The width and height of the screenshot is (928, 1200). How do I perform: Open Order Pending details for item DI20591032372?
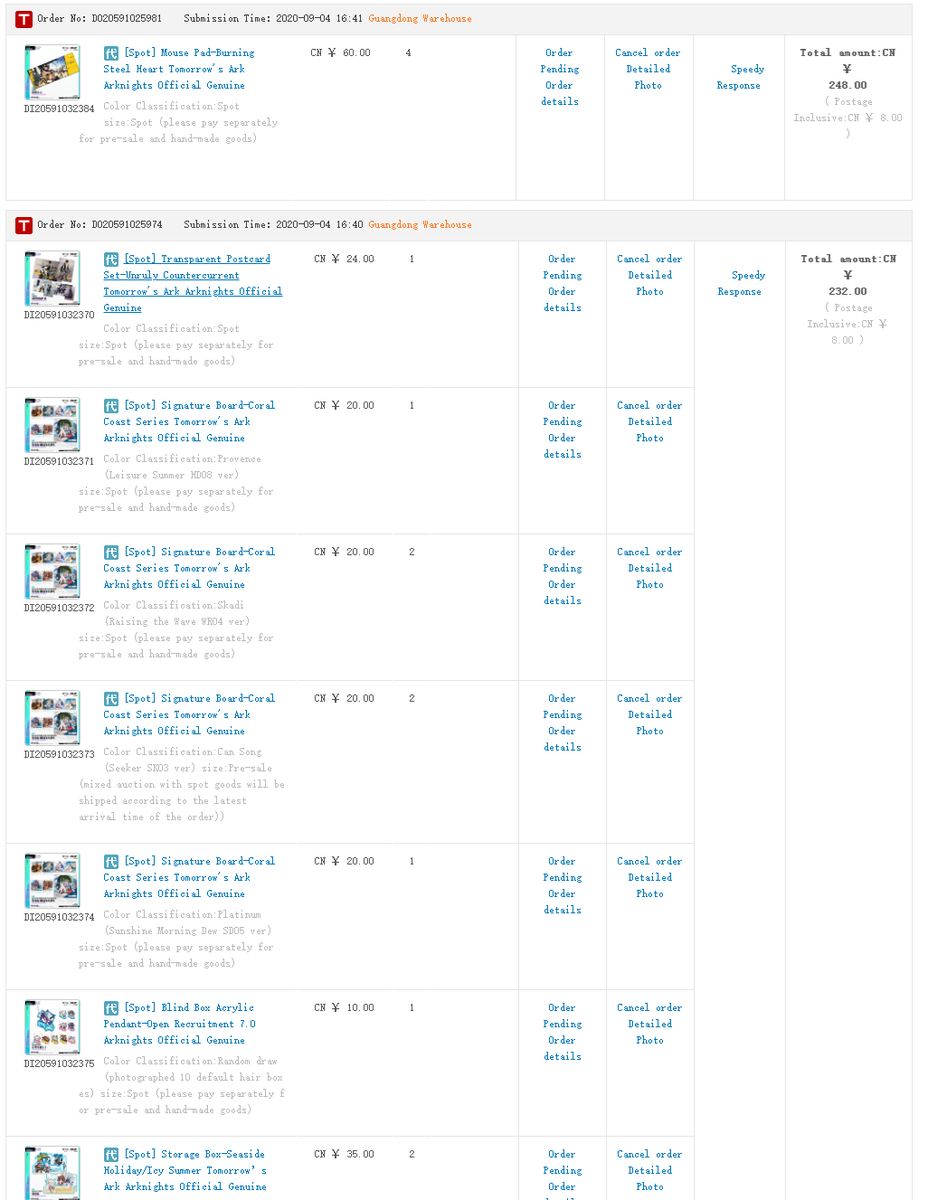click(x=562, y=576)
